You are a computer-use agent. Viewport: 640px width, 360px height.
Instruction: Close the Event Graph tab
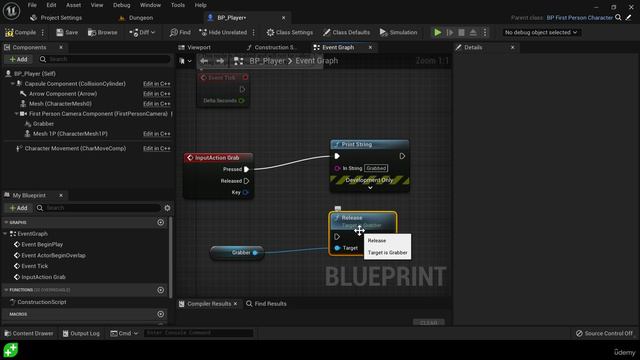tap(370, 48)
